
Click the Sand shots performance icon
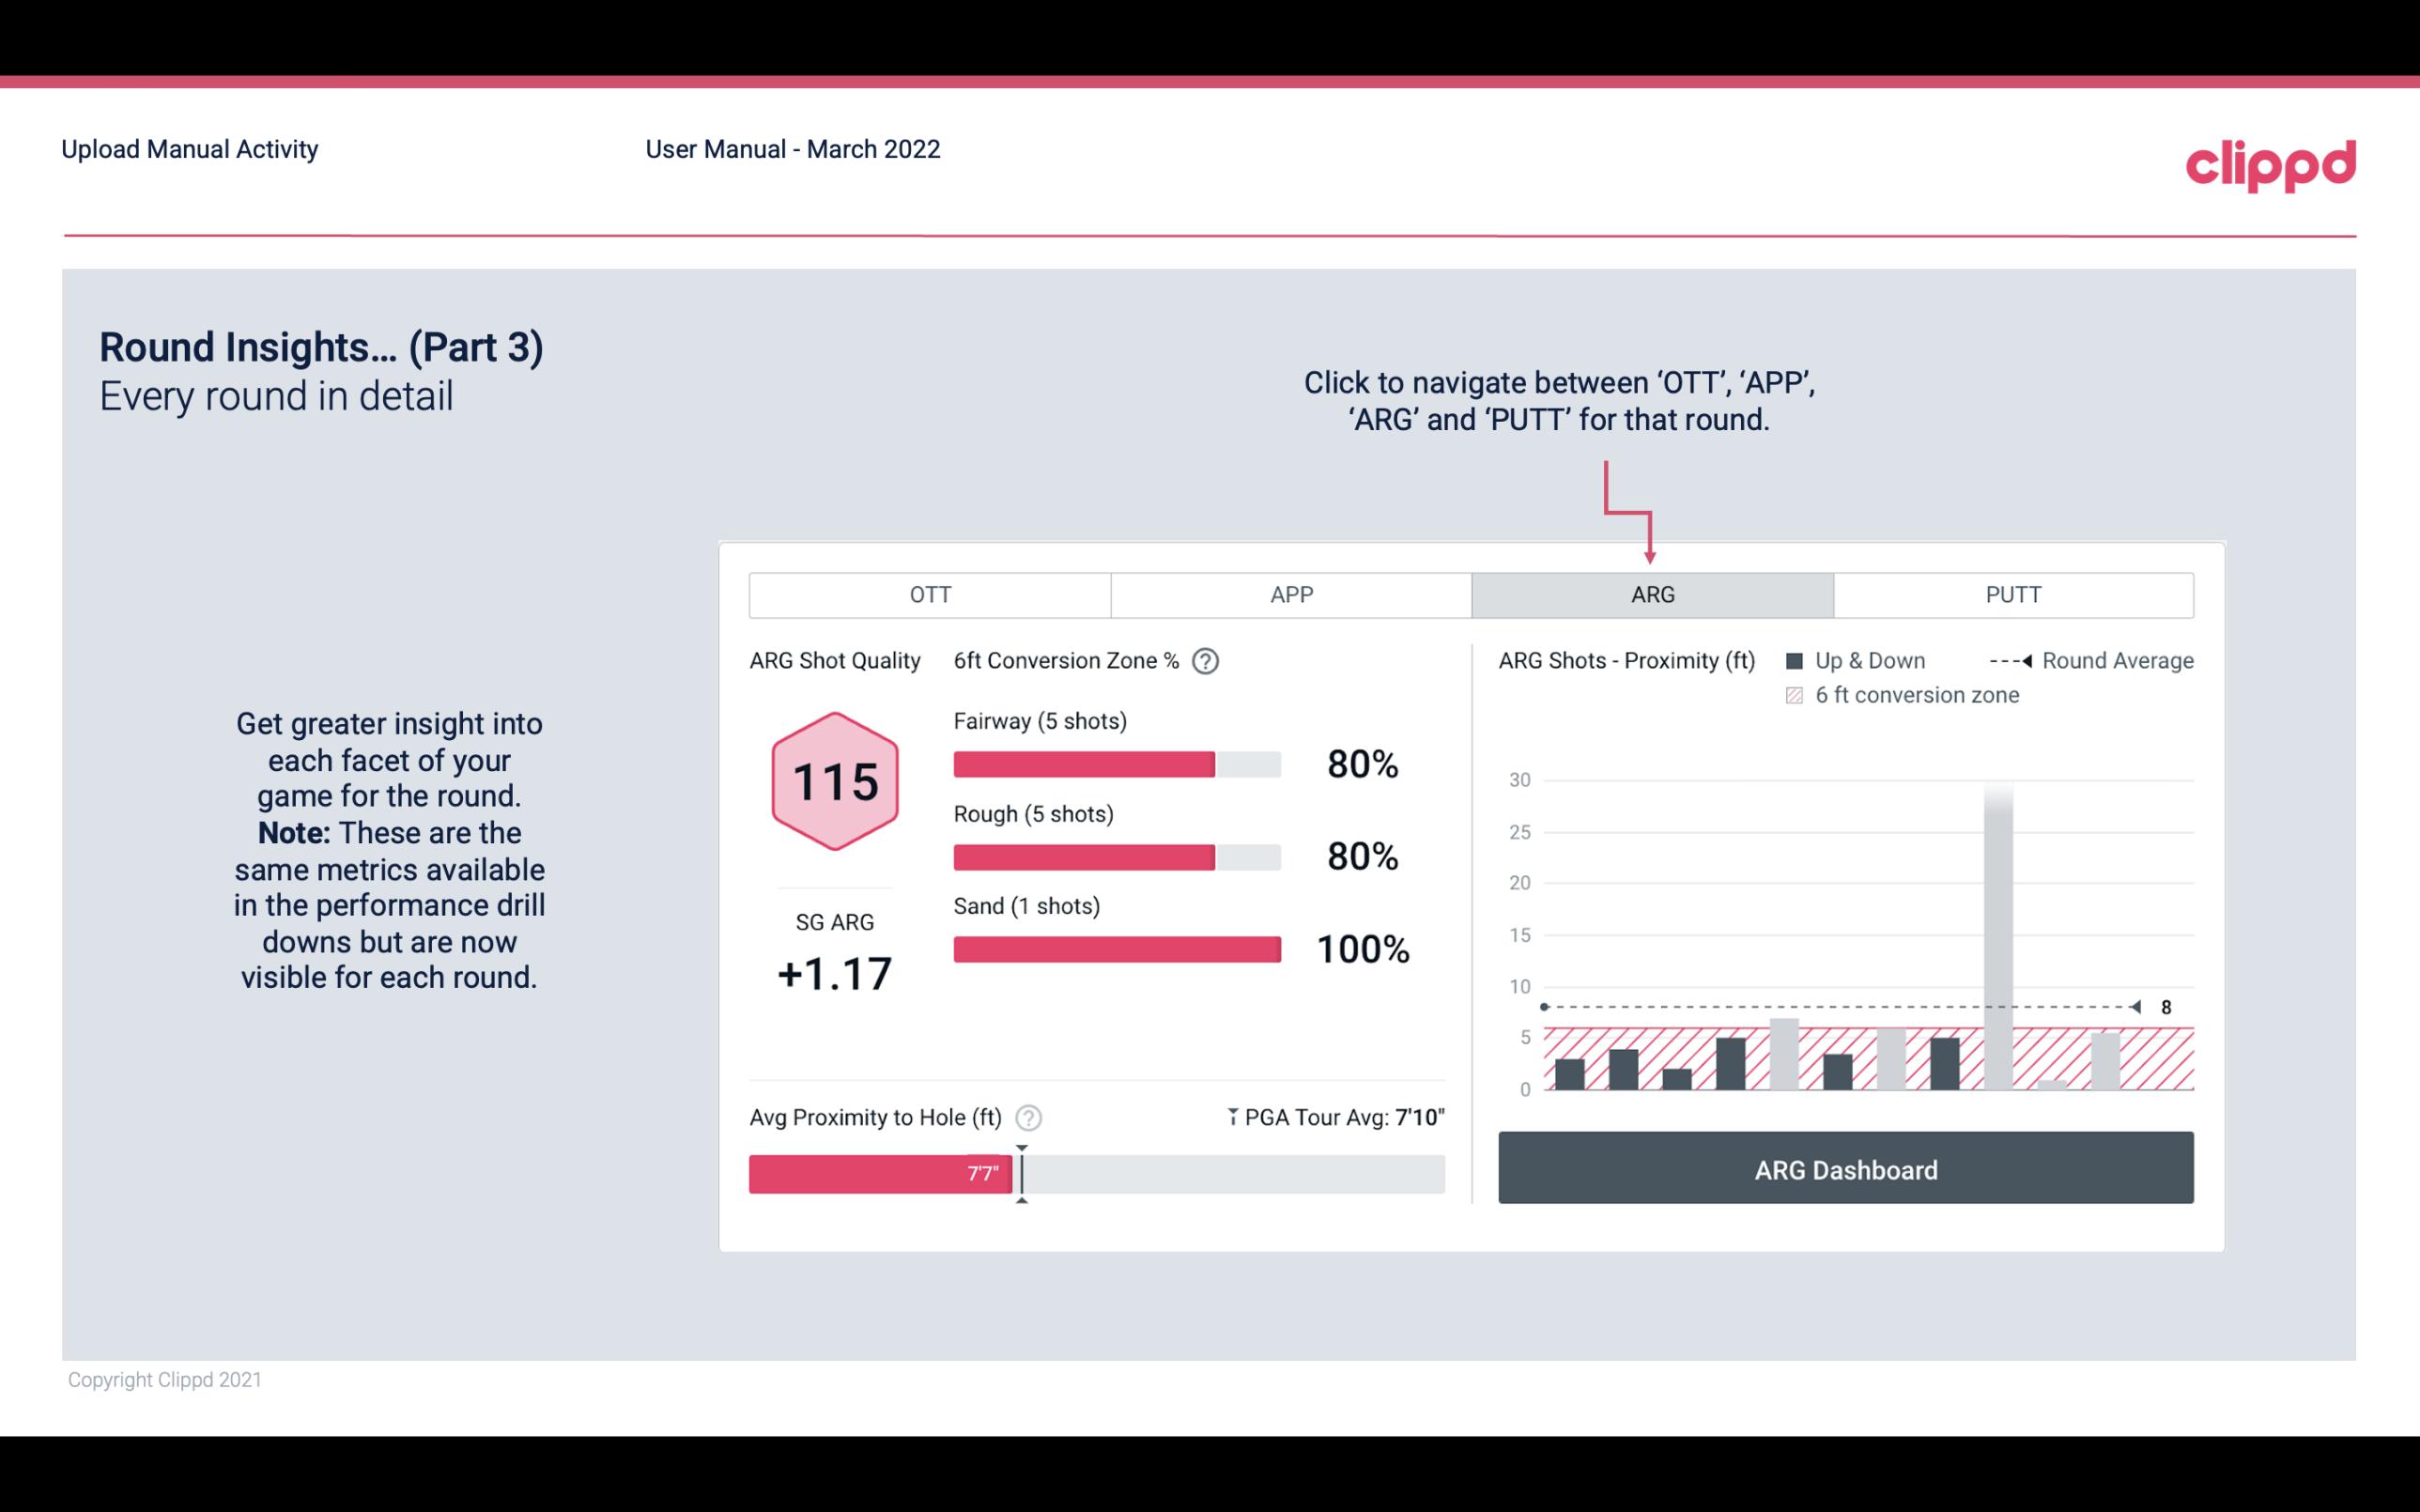(1116, 946)
